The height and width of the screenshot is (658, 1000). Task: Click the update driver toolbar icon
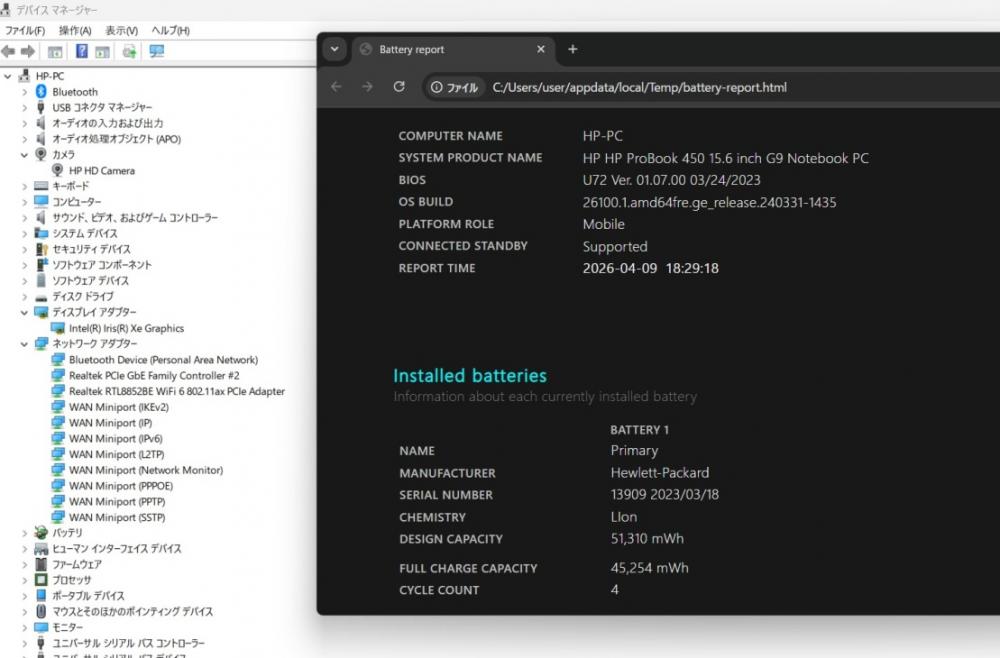pyautogui.click(x=129, y=51)
